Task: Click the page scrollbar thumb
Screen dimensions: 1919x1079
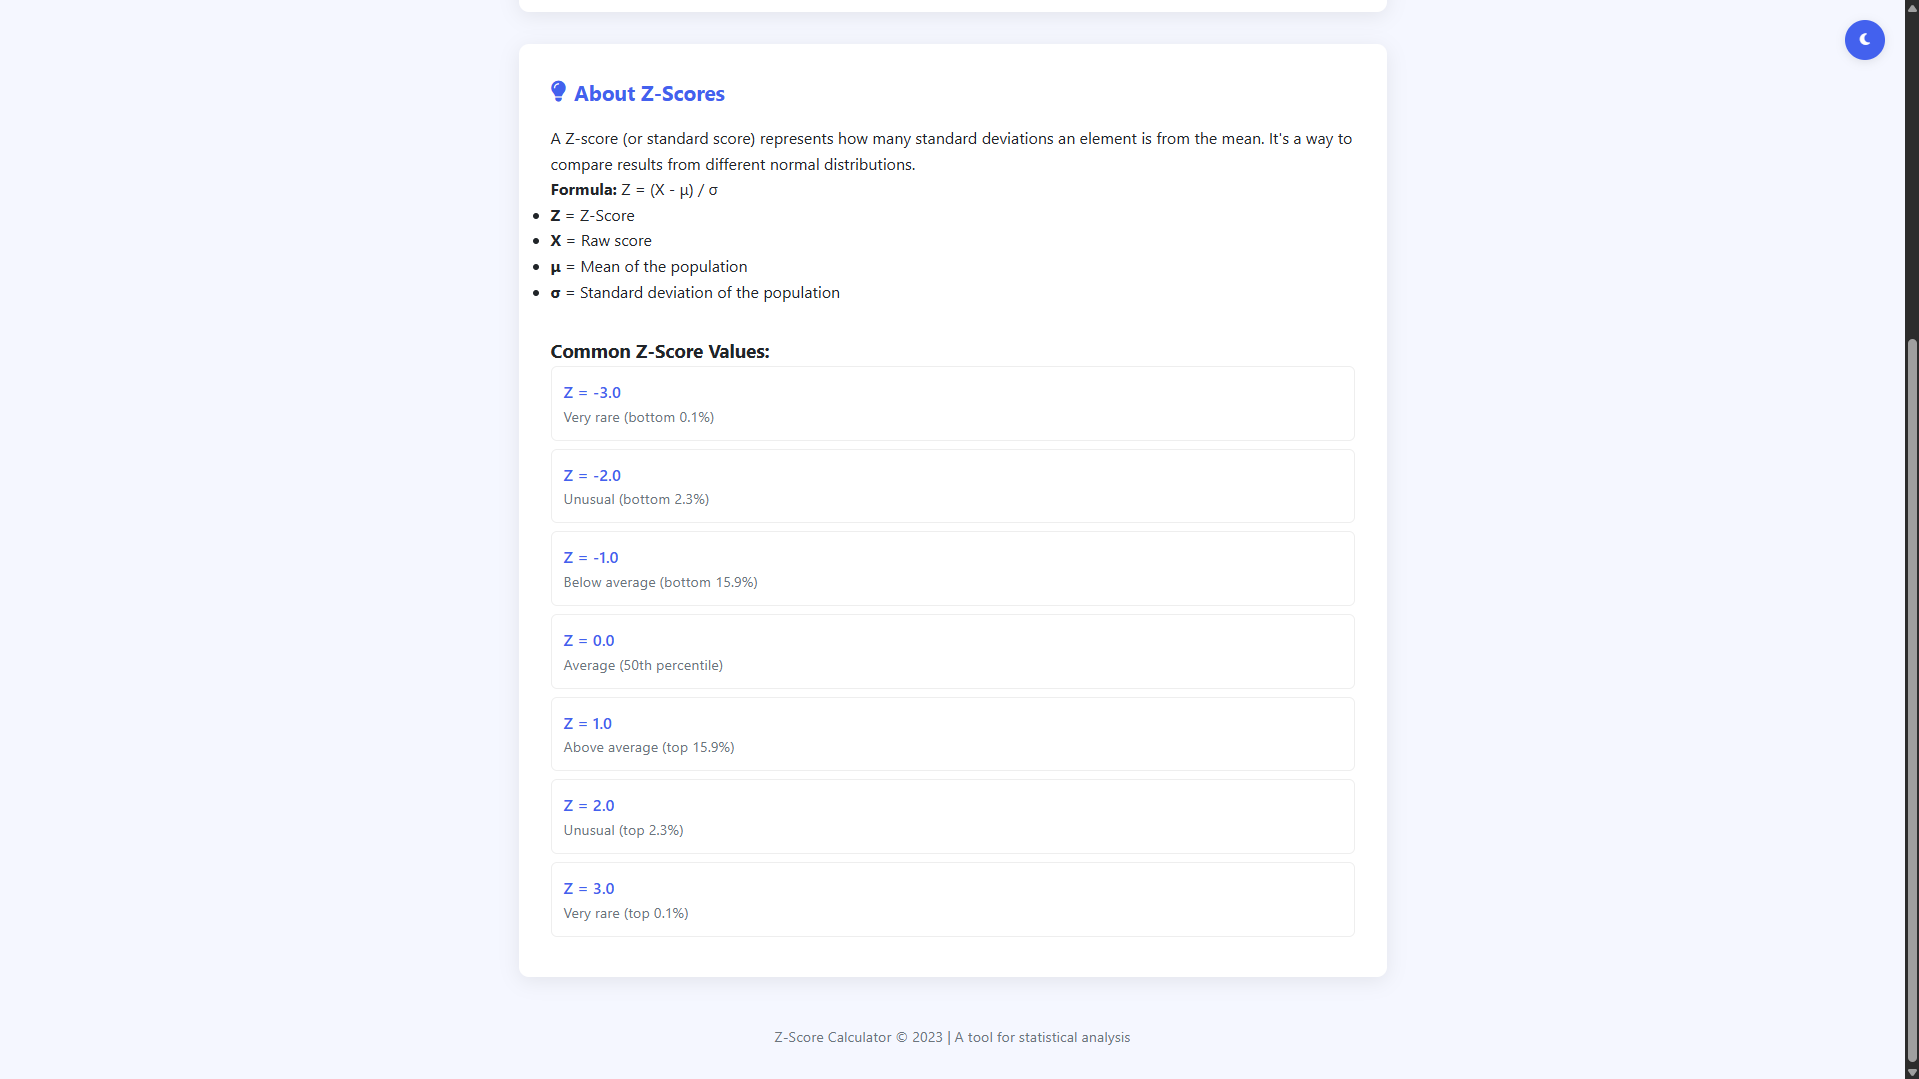Action: [x=1912, y=700]
